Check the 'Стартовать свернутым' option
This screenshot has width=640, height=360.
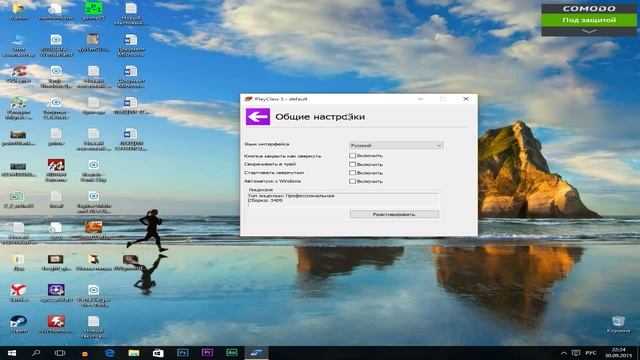coord(352,173)
